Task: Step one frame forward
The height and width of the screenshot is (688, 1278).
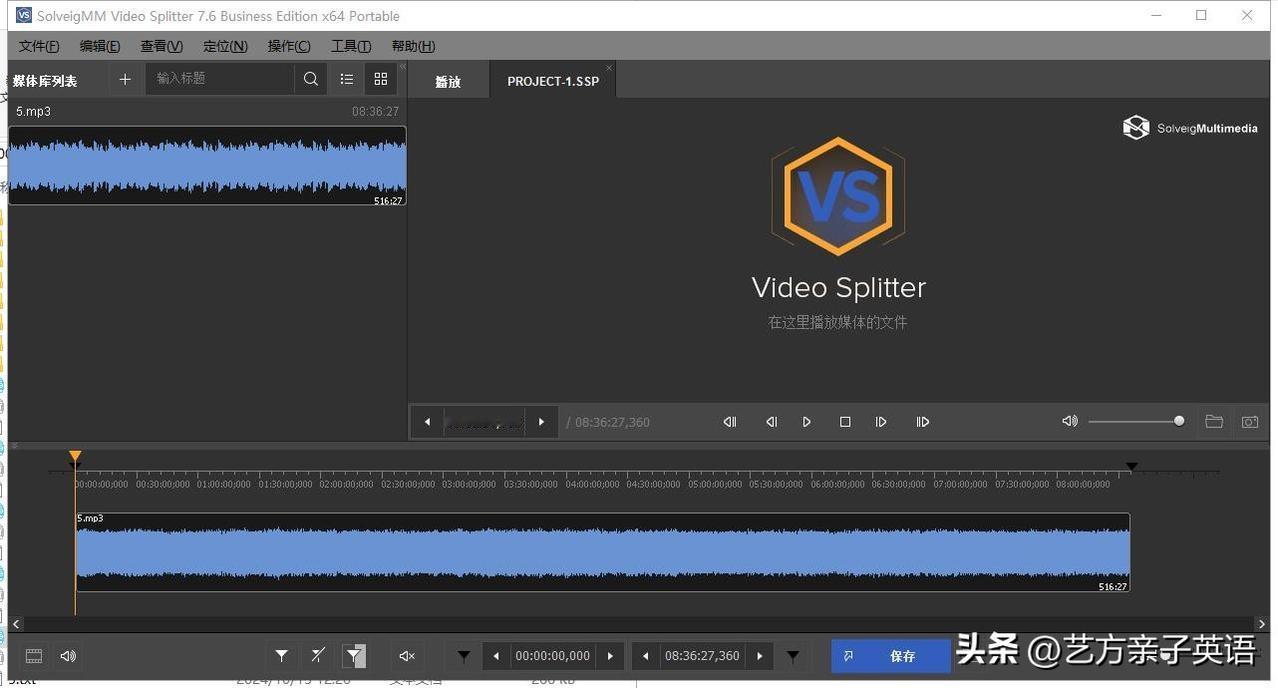Action: coord(881,422)
